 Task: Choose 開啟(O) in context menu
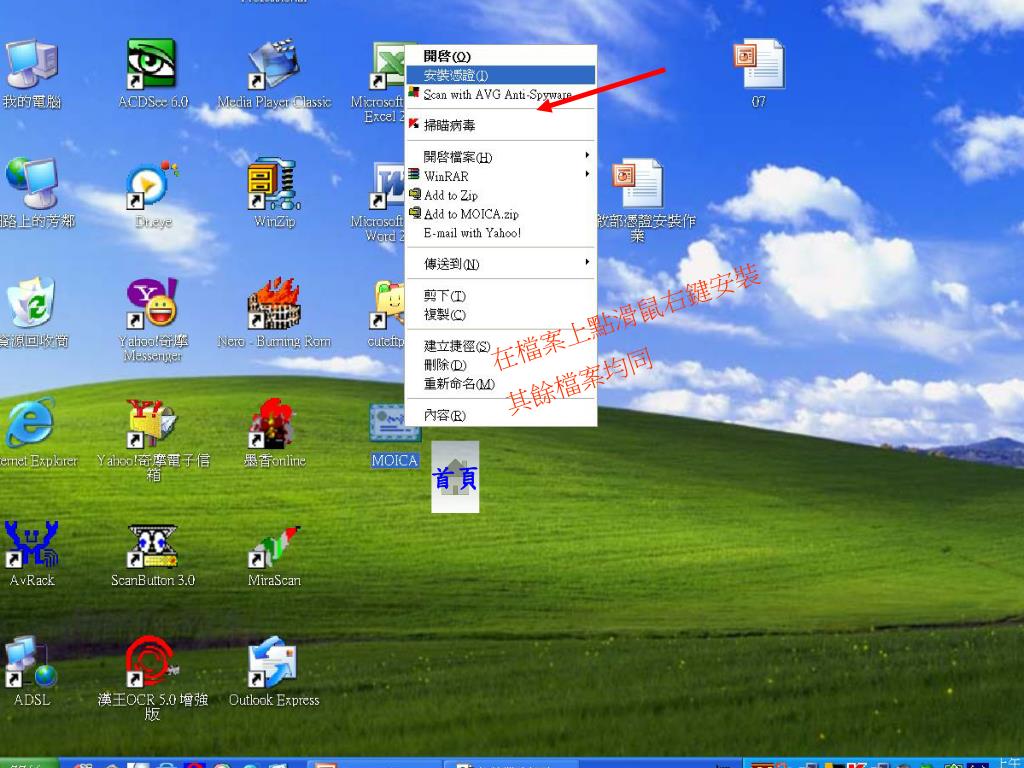(x=500, y=56)
